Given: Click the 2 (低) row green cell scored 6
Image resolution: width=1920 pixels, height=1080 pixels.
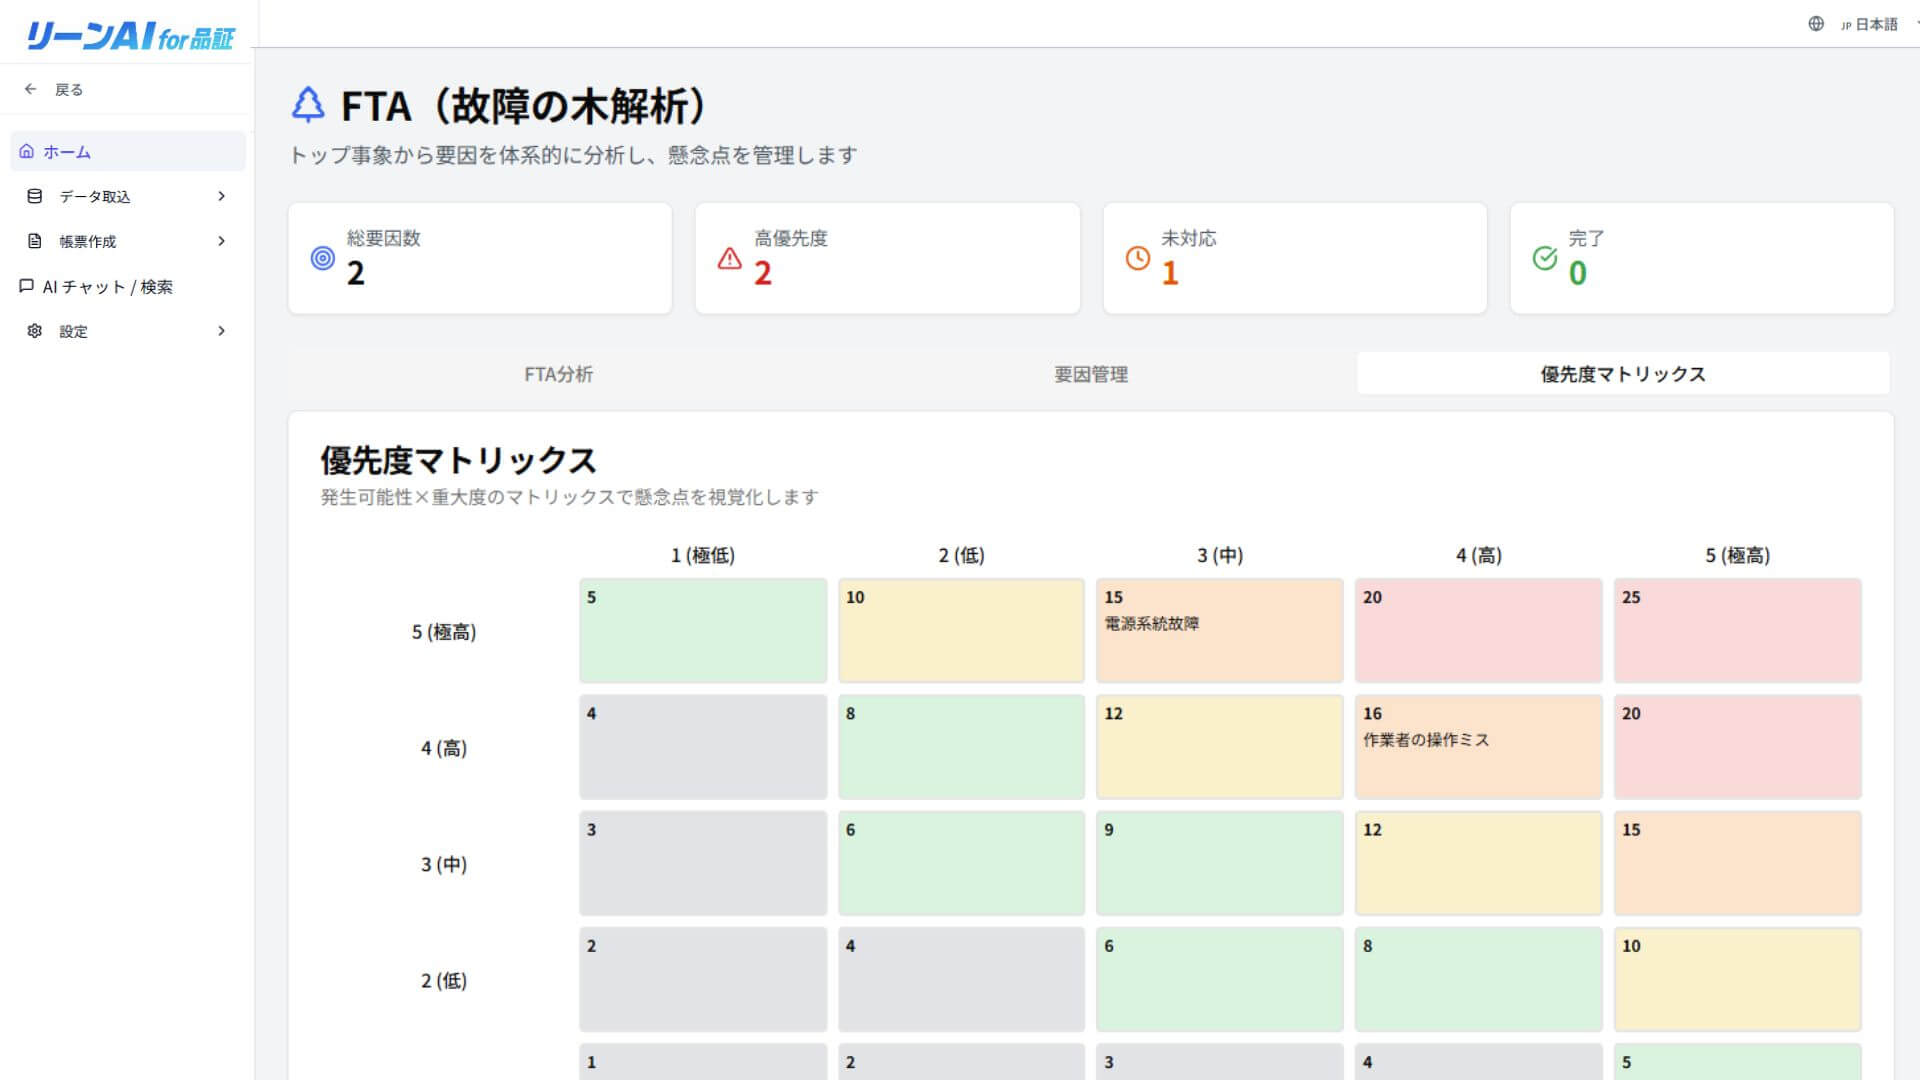Looking at the screenshot, I should 1219,979.
